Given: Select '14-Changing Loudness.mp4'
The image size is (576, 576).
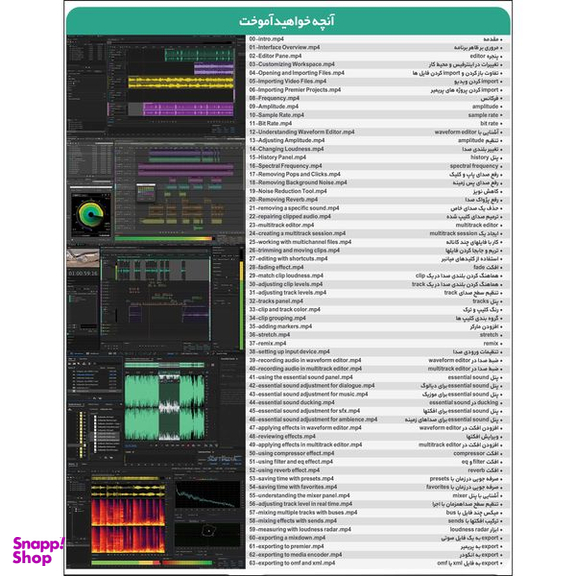Looking at the screenshot, I should click(286, 149).
